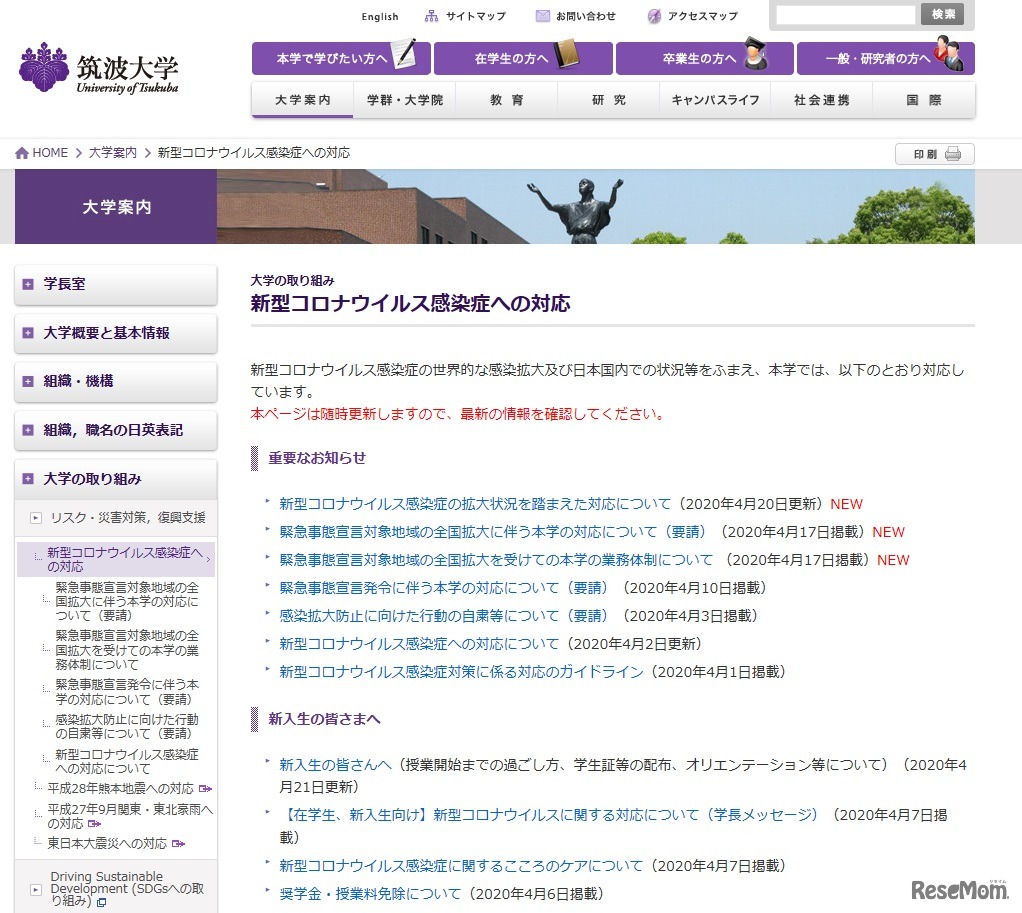Click the envelope icon next to お問い合わせ
1022x913 pixels.
543,15
